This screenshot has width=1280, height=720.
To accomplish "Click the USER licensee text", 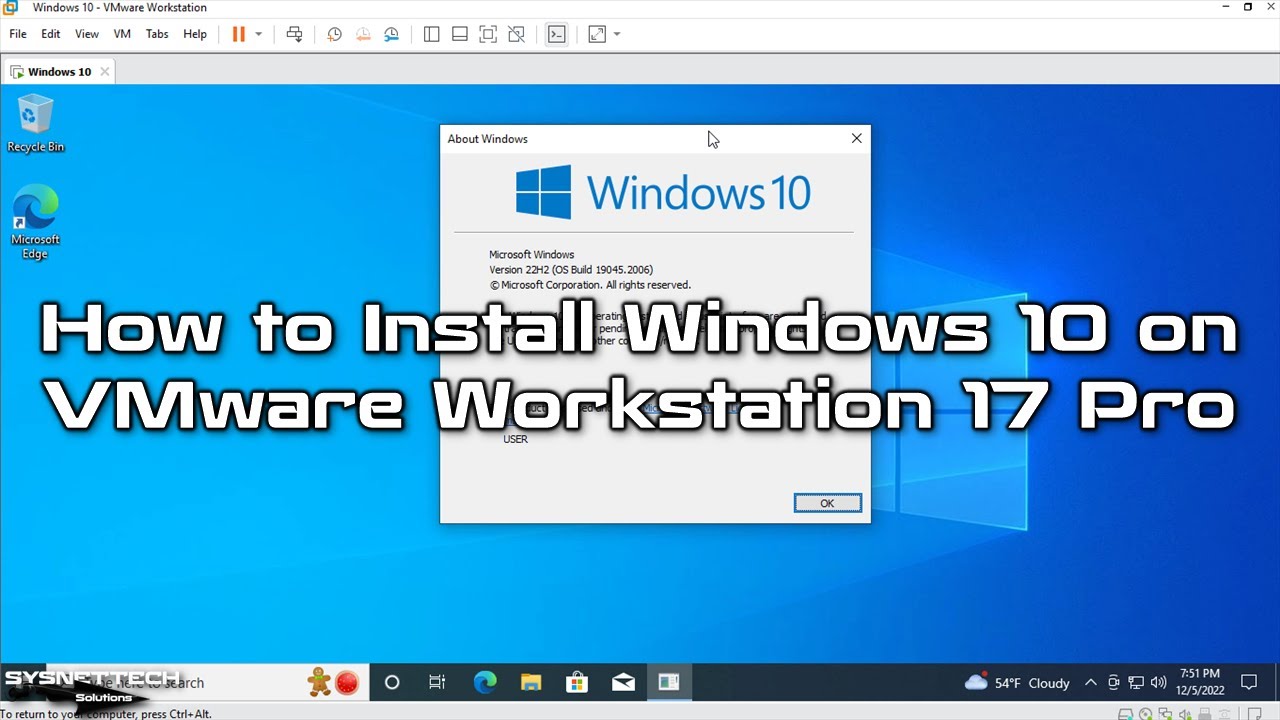I will [515, 439].
